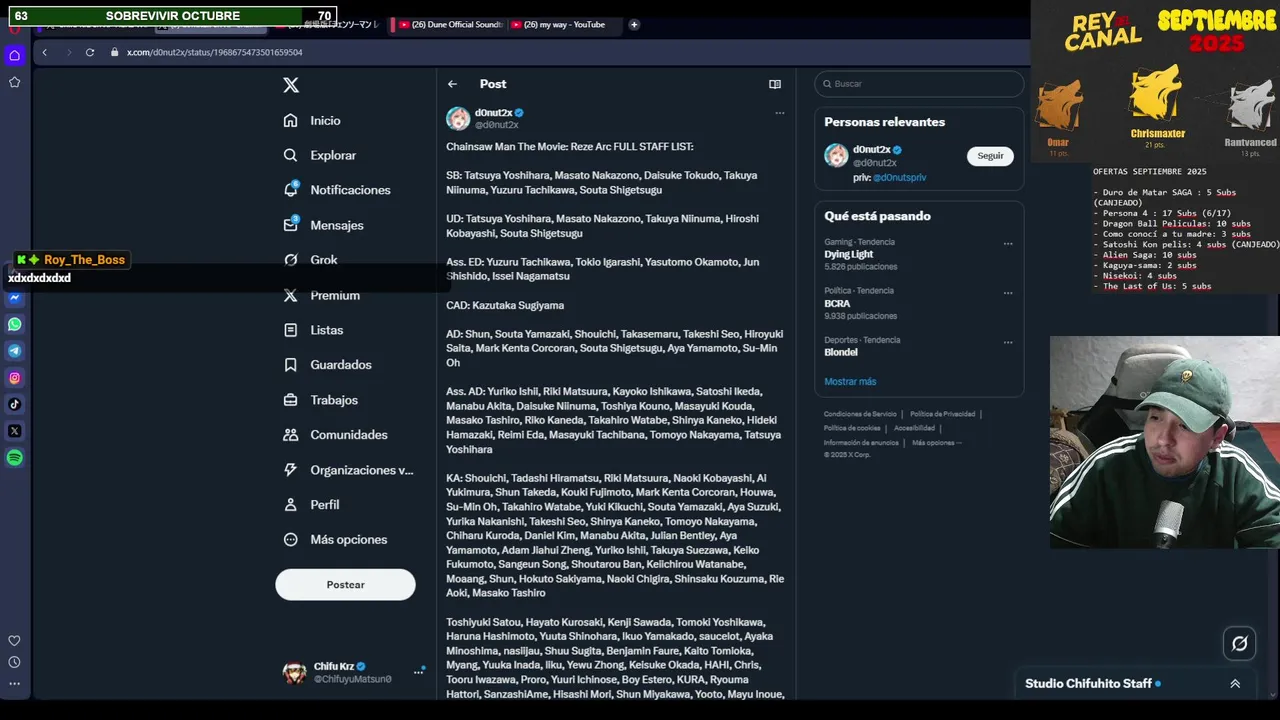Click the Postear button
The image size is (1280, 720).
tap(345, 585)
